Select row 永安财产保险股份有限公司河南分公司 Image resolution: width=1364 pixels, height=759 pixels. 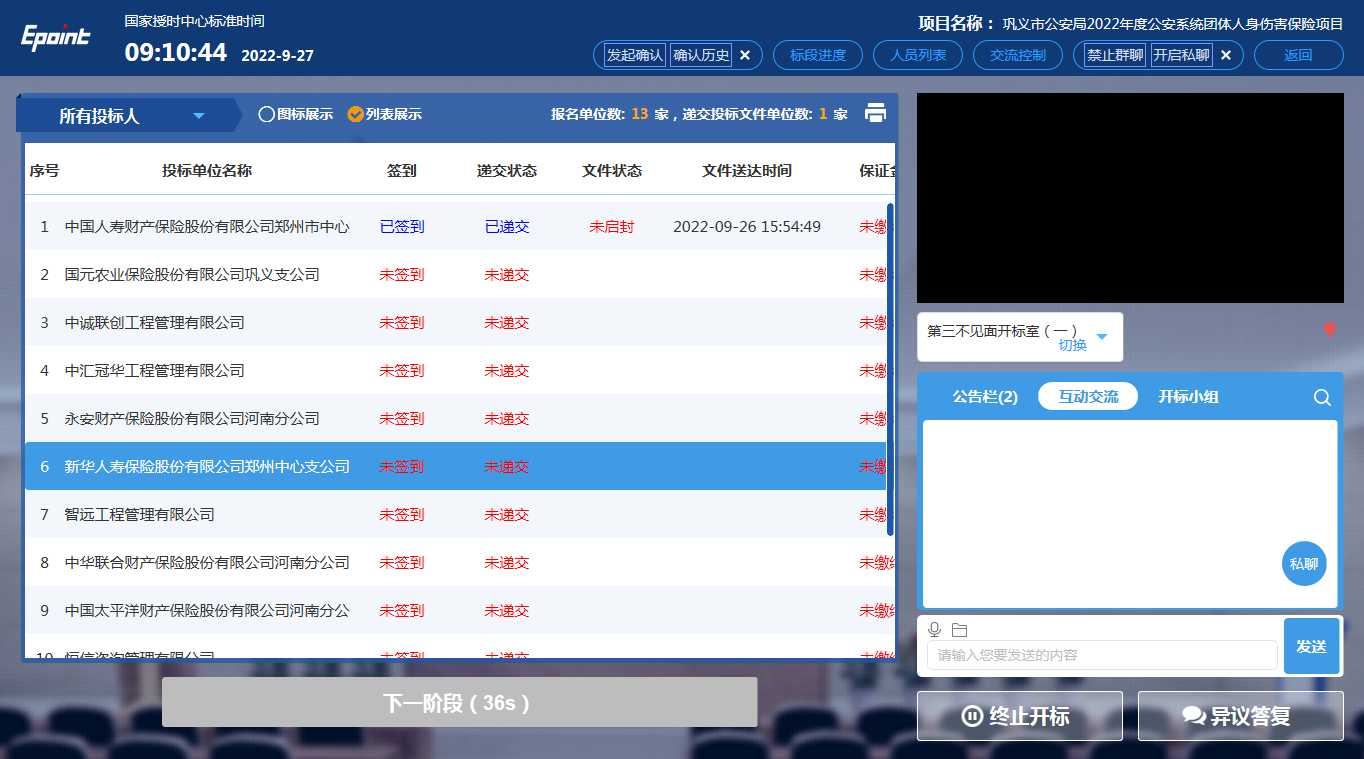[x=456, y=419]
